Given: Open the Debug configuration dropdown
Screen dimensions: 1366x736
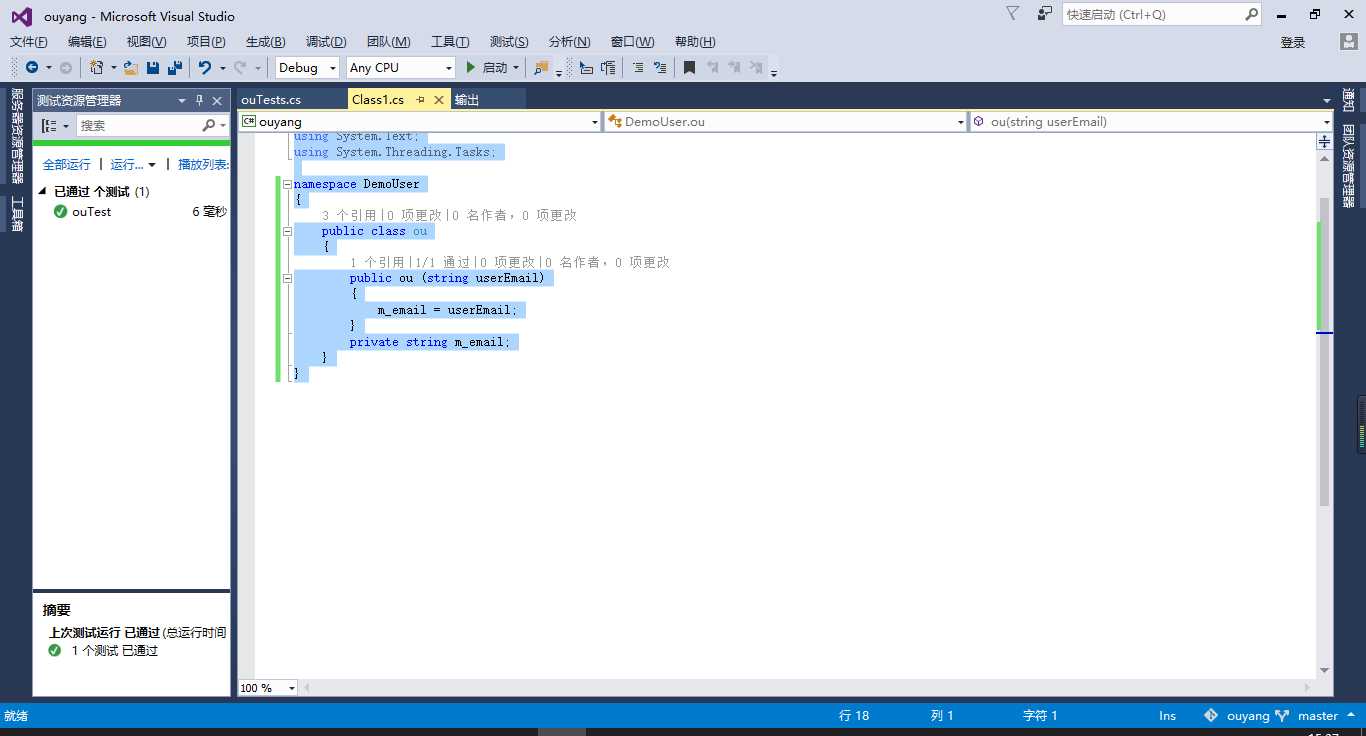Looking at the screenshot, I should 308,68.
